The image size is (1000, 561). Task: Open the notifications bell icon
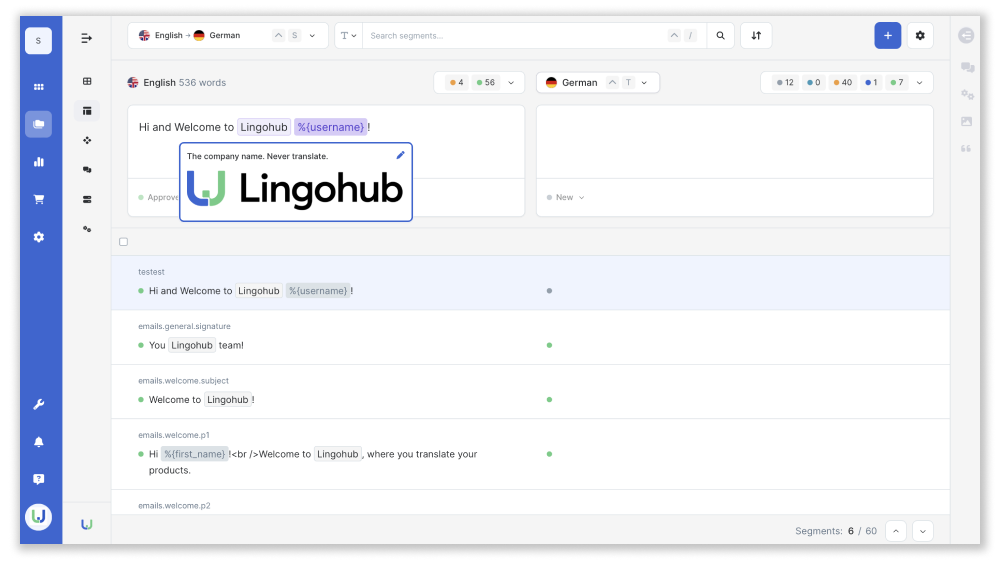click(38, 442)
